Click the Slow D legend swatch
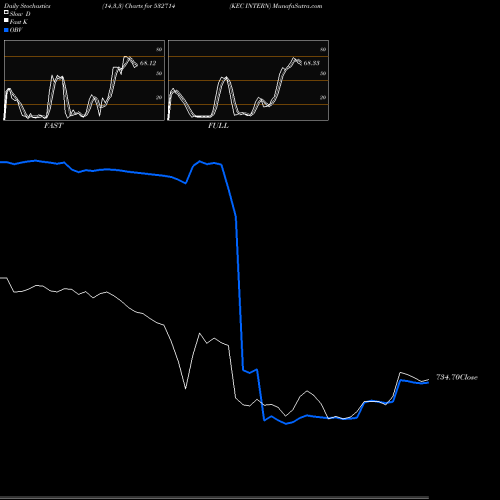 click(6, 13)
